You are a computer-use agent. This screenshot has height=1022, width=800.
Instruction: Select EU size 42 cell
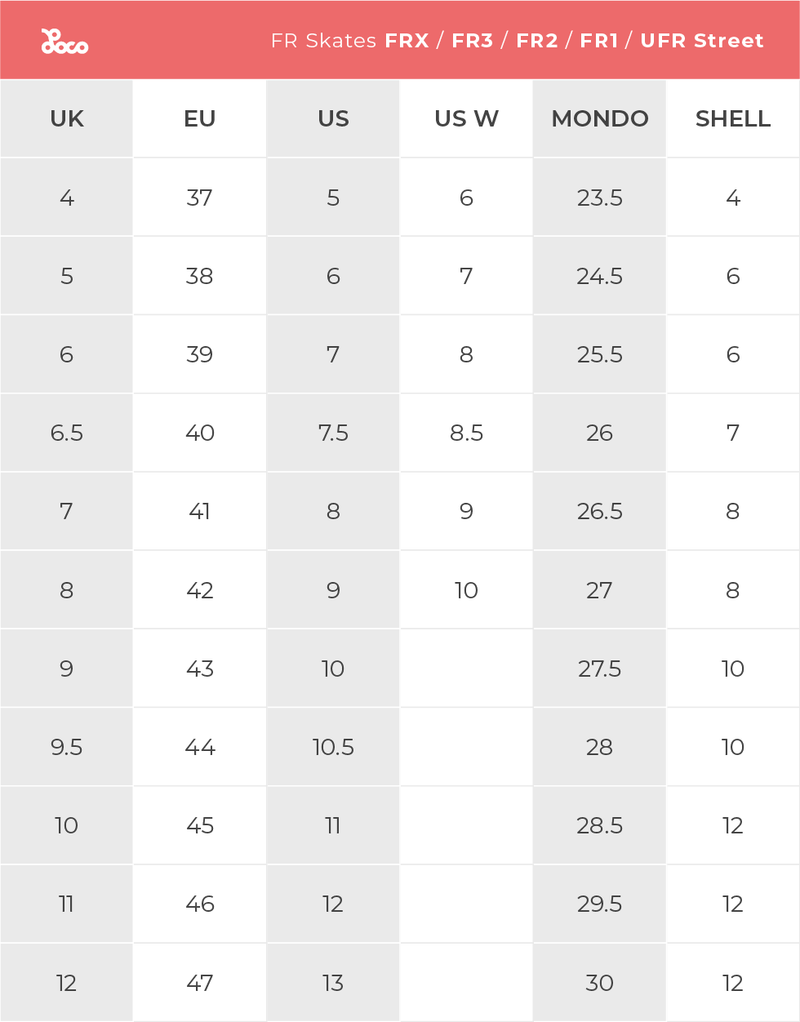(200, 590)
